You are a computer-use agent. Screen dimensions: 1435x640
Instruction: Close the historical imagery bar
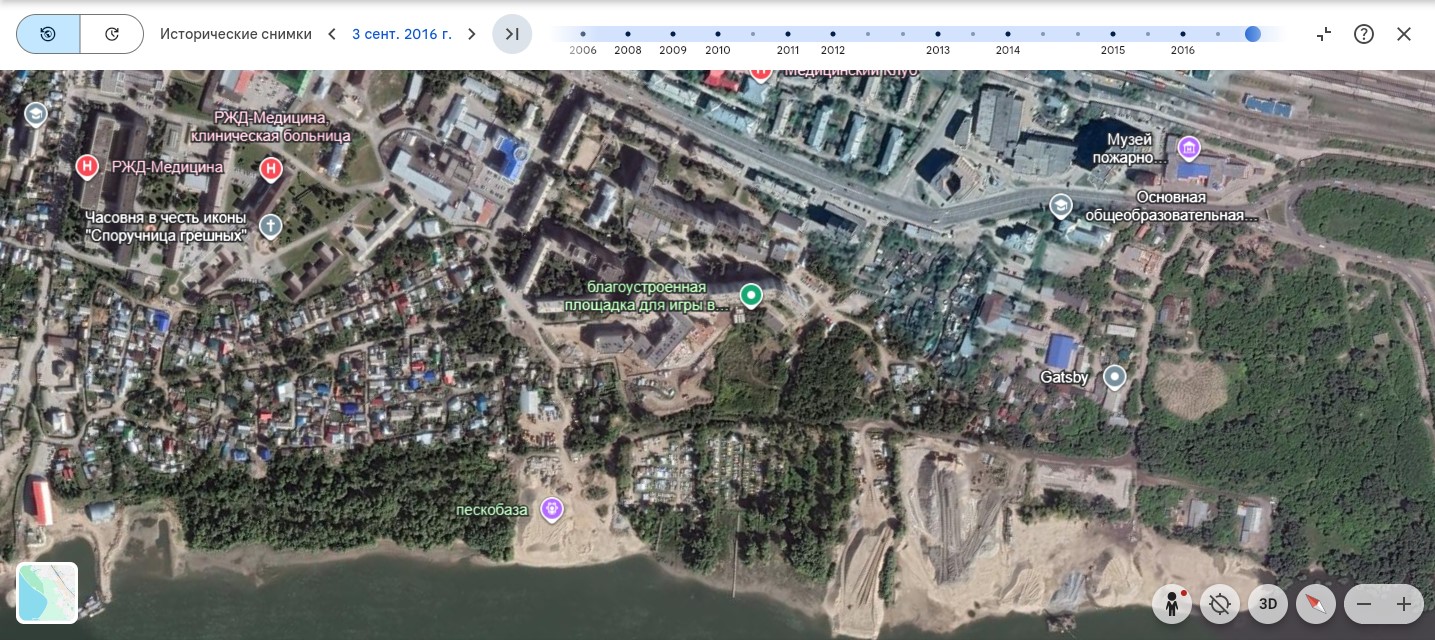point(1404,34)
